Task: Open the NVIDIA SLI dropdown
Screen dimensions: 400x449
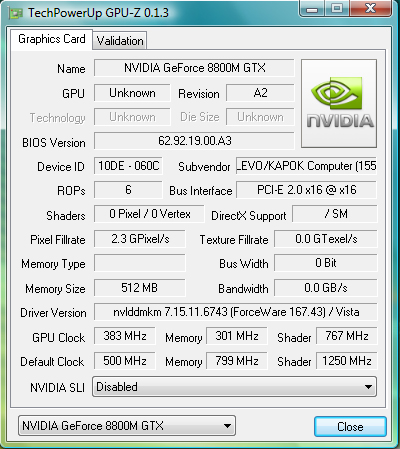Action: point(234,387)
